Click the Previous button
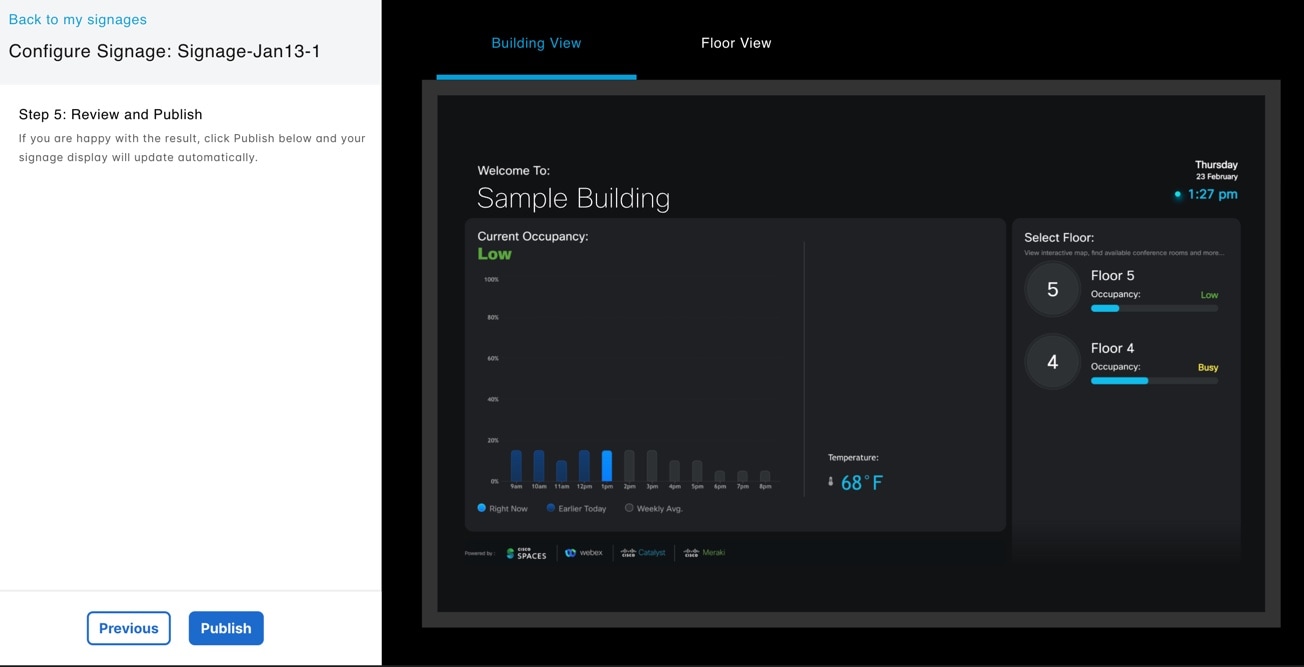 pos(129,628)
